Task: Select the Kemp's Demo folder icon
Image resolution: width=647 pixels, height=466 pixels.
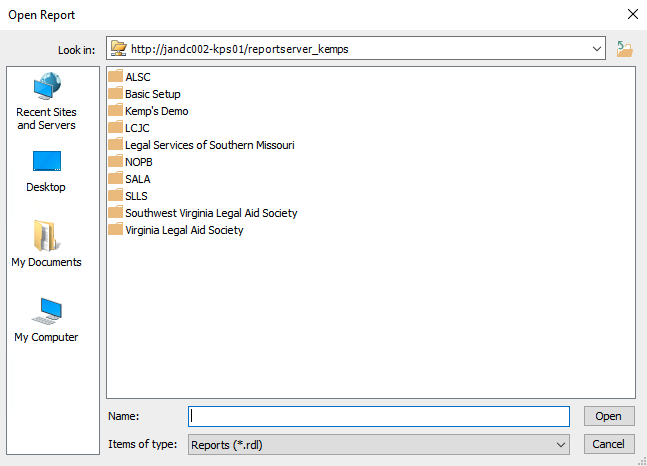Action: point(116,110)
